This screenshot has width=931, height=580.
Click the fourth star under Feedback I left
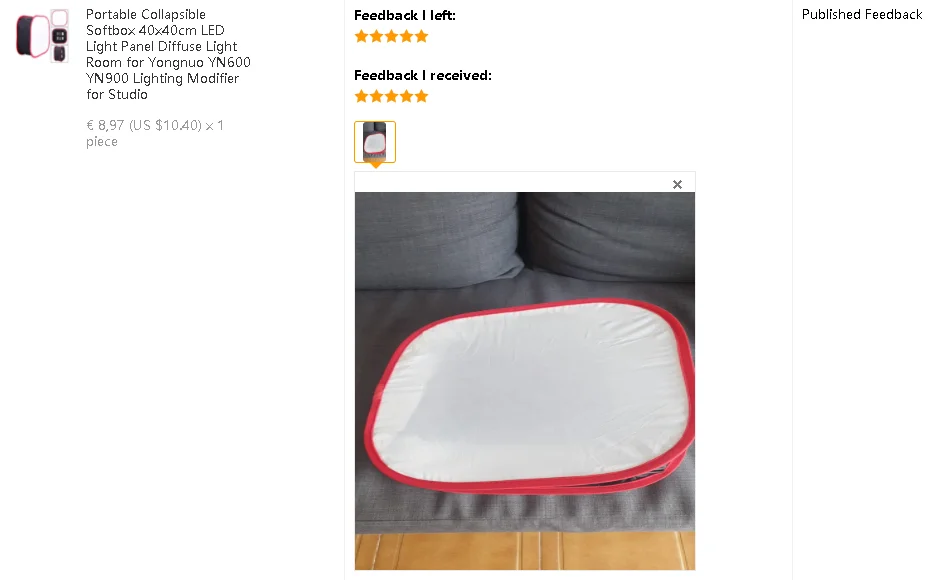(407, 37)
